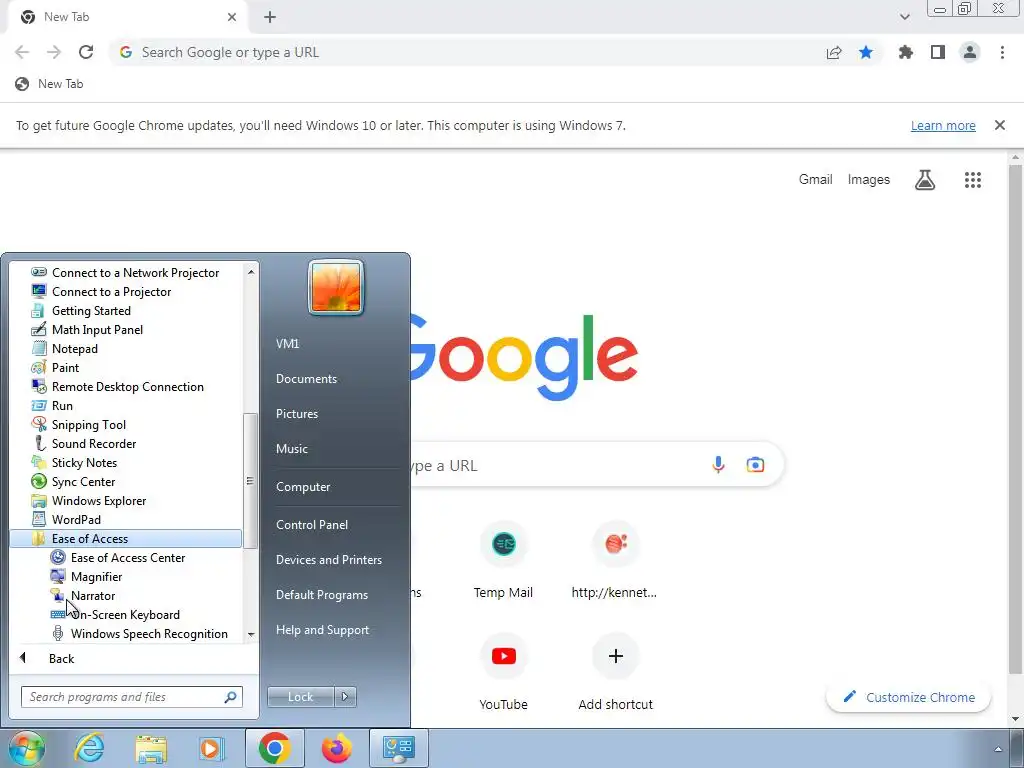Open Chrome Extensions puzzle icon
The image size is (1024, 768).
click(x=906, y=52)
